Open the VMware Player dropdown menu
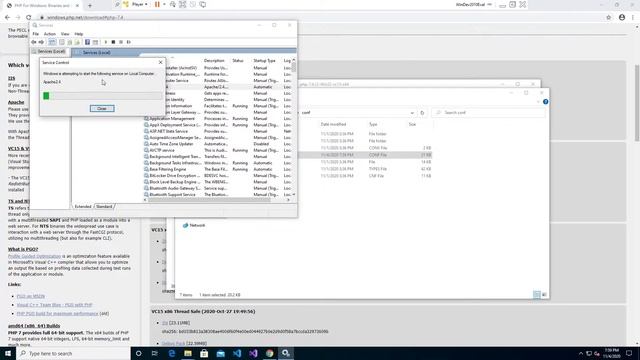Viewport: 640px width, 360px height. pyautogui.click(x=140, y=4)
